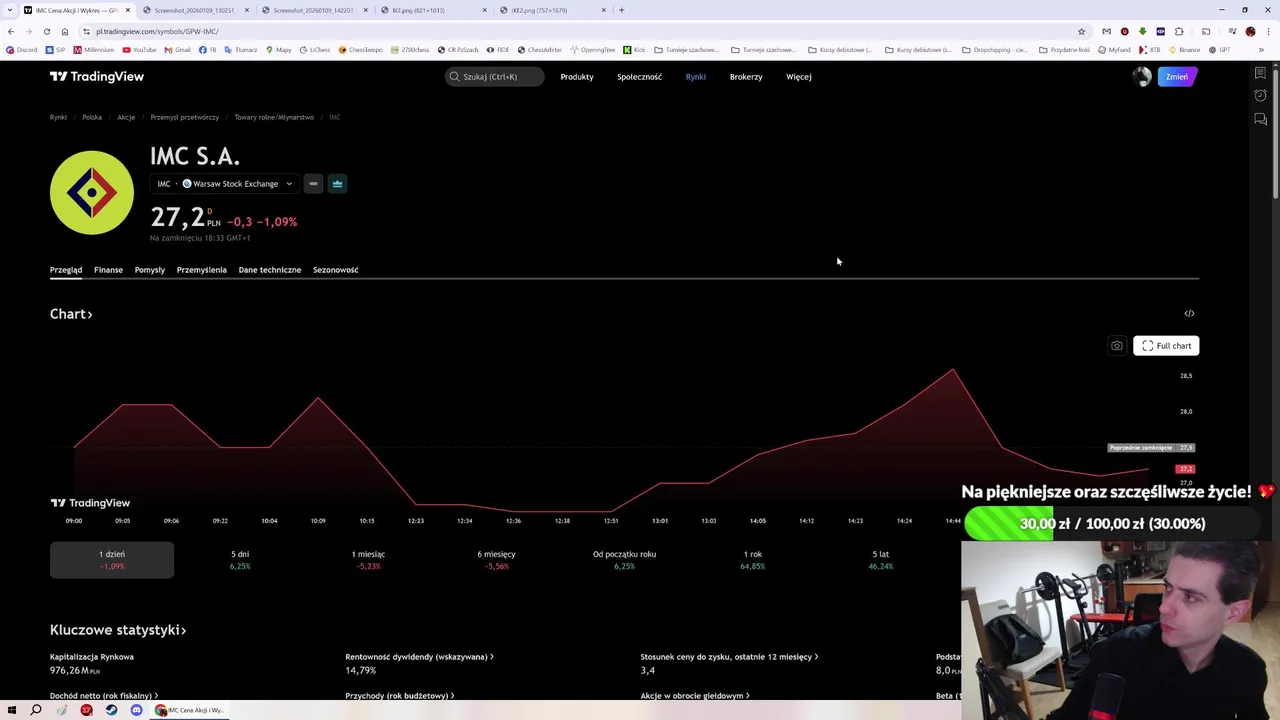Open the browser extensions puzzle icon
Image resolution: width=1280 pixels, height=720 pixels.
click(x=1179, y=31)
